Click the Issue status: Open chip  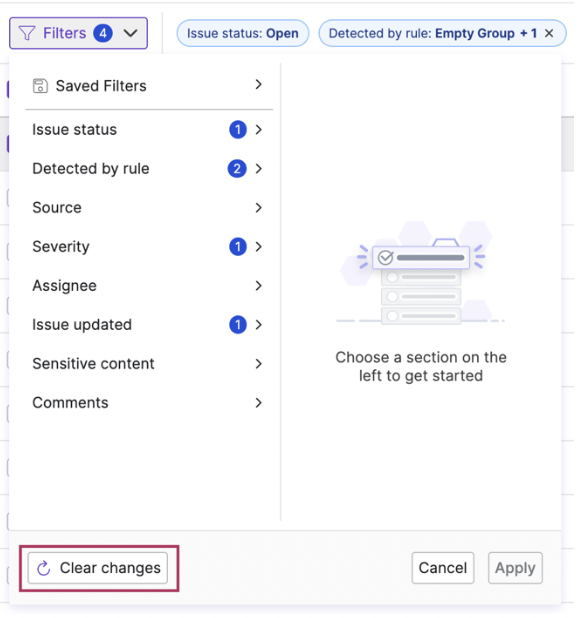pos(243,34)
